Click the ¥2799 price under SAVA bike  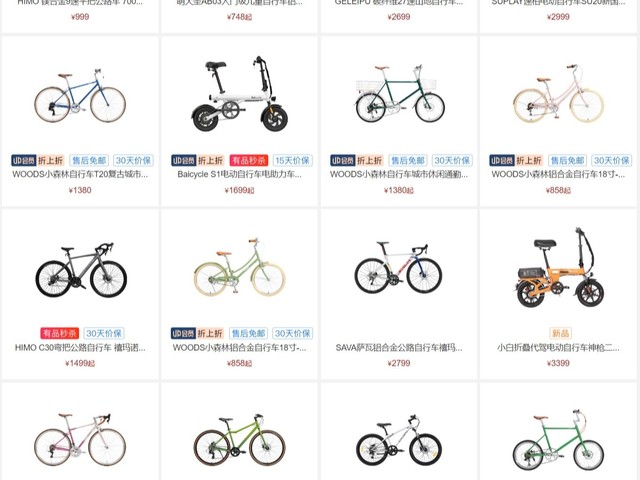pyautogui.click(x=399, y=363)
